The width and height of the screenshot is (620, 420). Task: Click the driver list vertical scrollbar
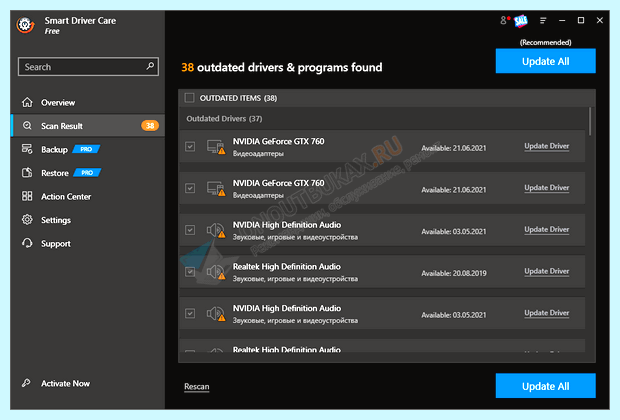click(590, 121)
